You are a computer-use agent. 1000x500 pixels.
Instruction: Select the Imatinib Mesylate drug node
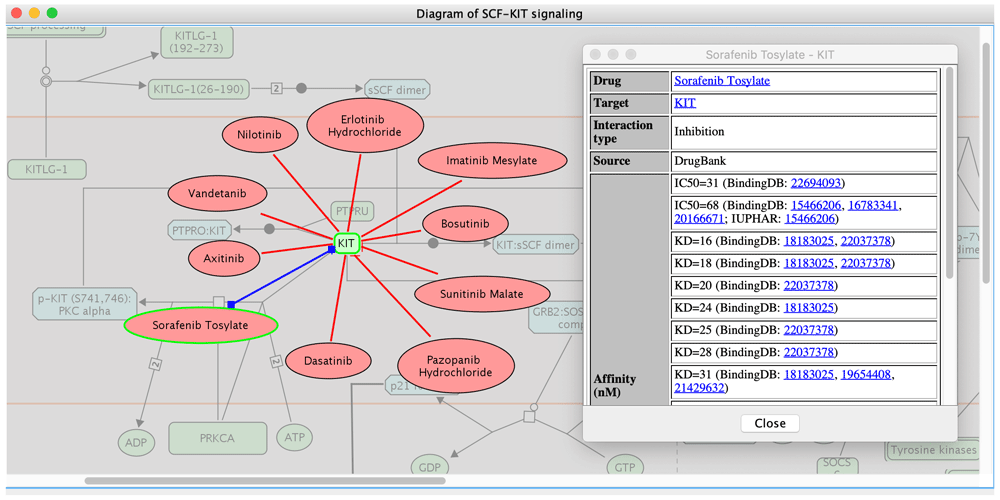coord(493,161)
